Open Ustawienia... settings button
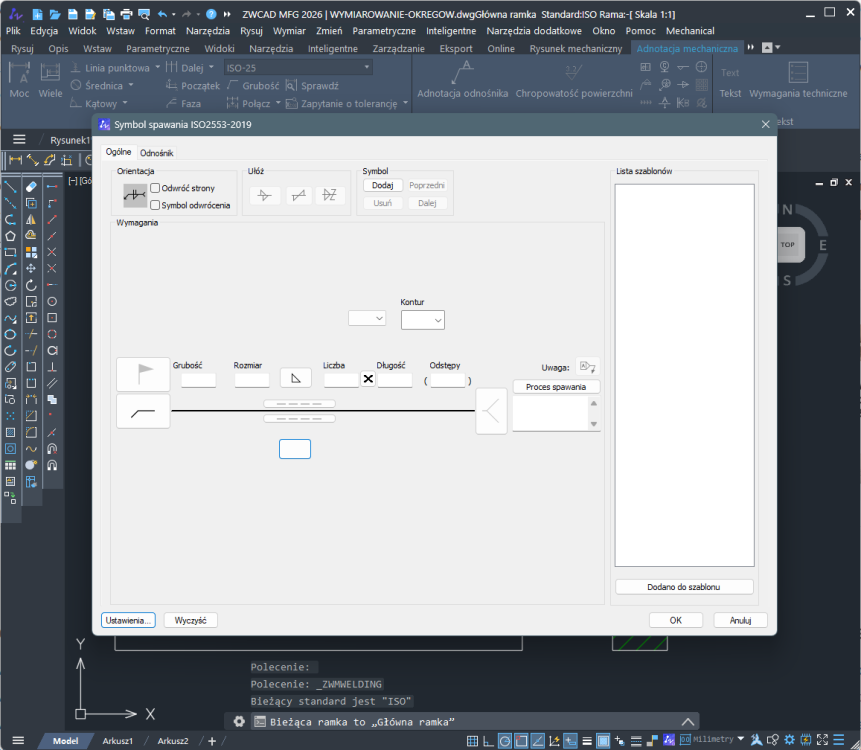Image resolution: width=861 pixels, height=750 pixels. click(128, 620)
